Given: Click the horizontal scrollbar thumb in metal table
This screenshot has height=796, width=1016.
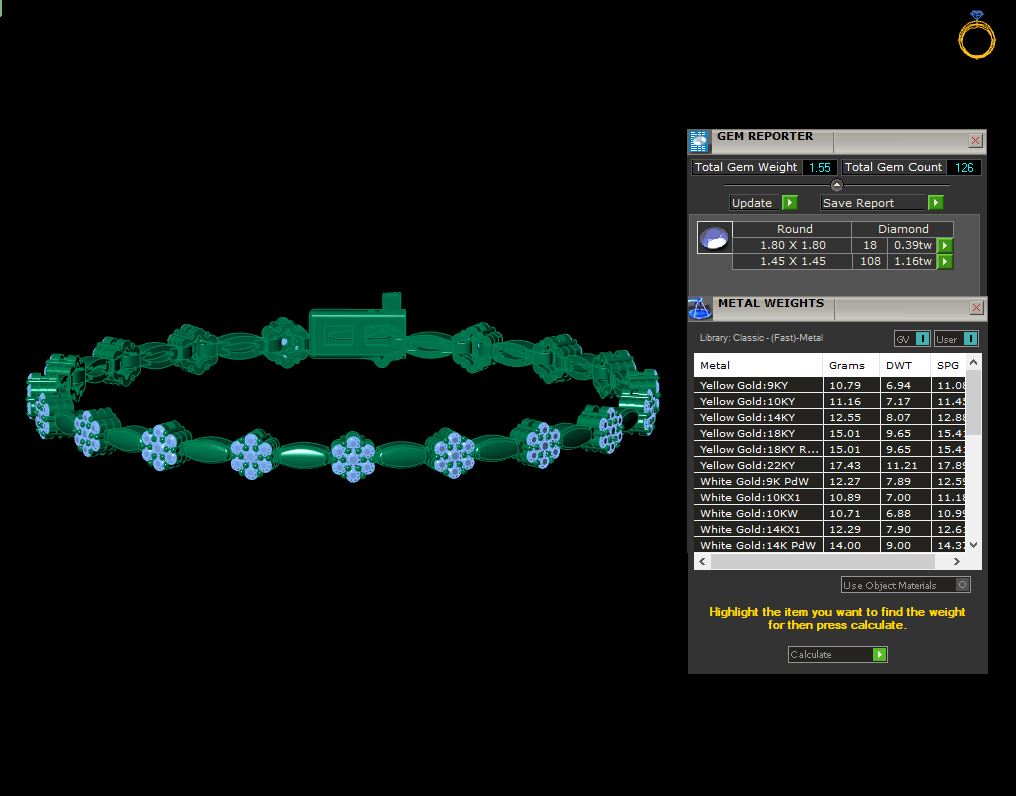Looking at the screenshot, I should 823,561.
